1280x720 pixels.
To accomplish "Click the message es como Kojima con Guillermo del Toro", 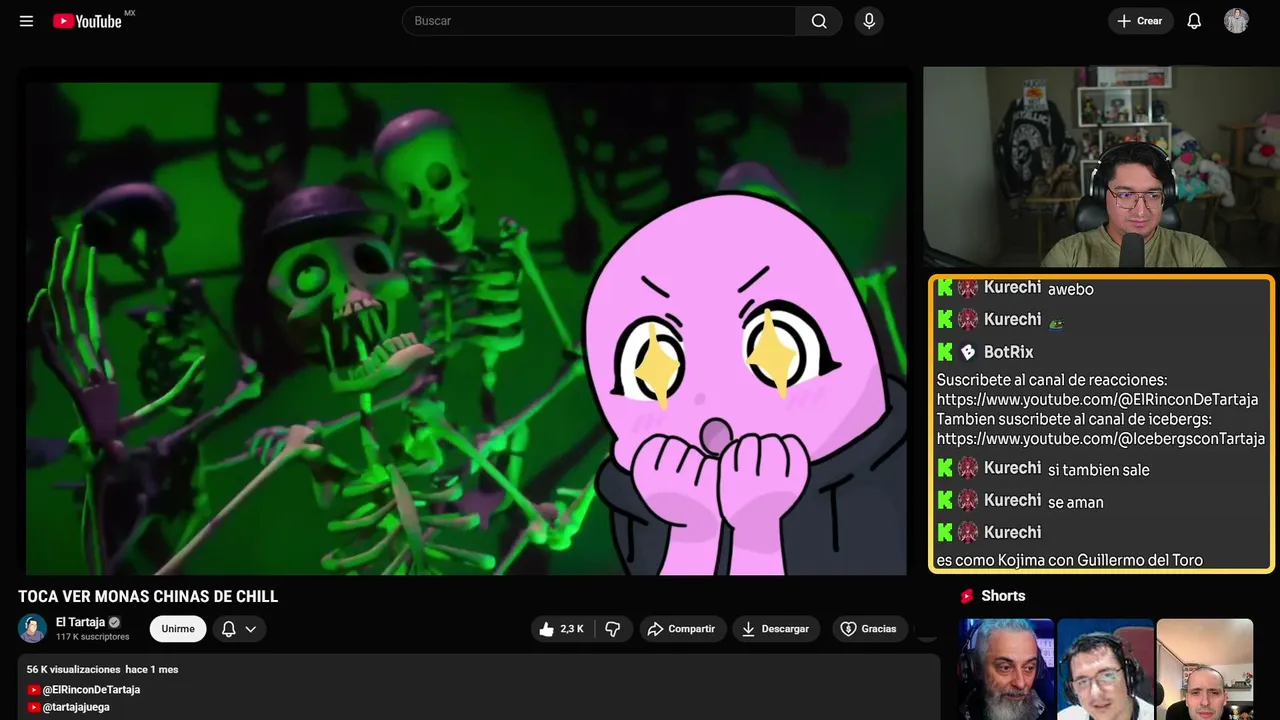I will click(x=1070, y=560).
